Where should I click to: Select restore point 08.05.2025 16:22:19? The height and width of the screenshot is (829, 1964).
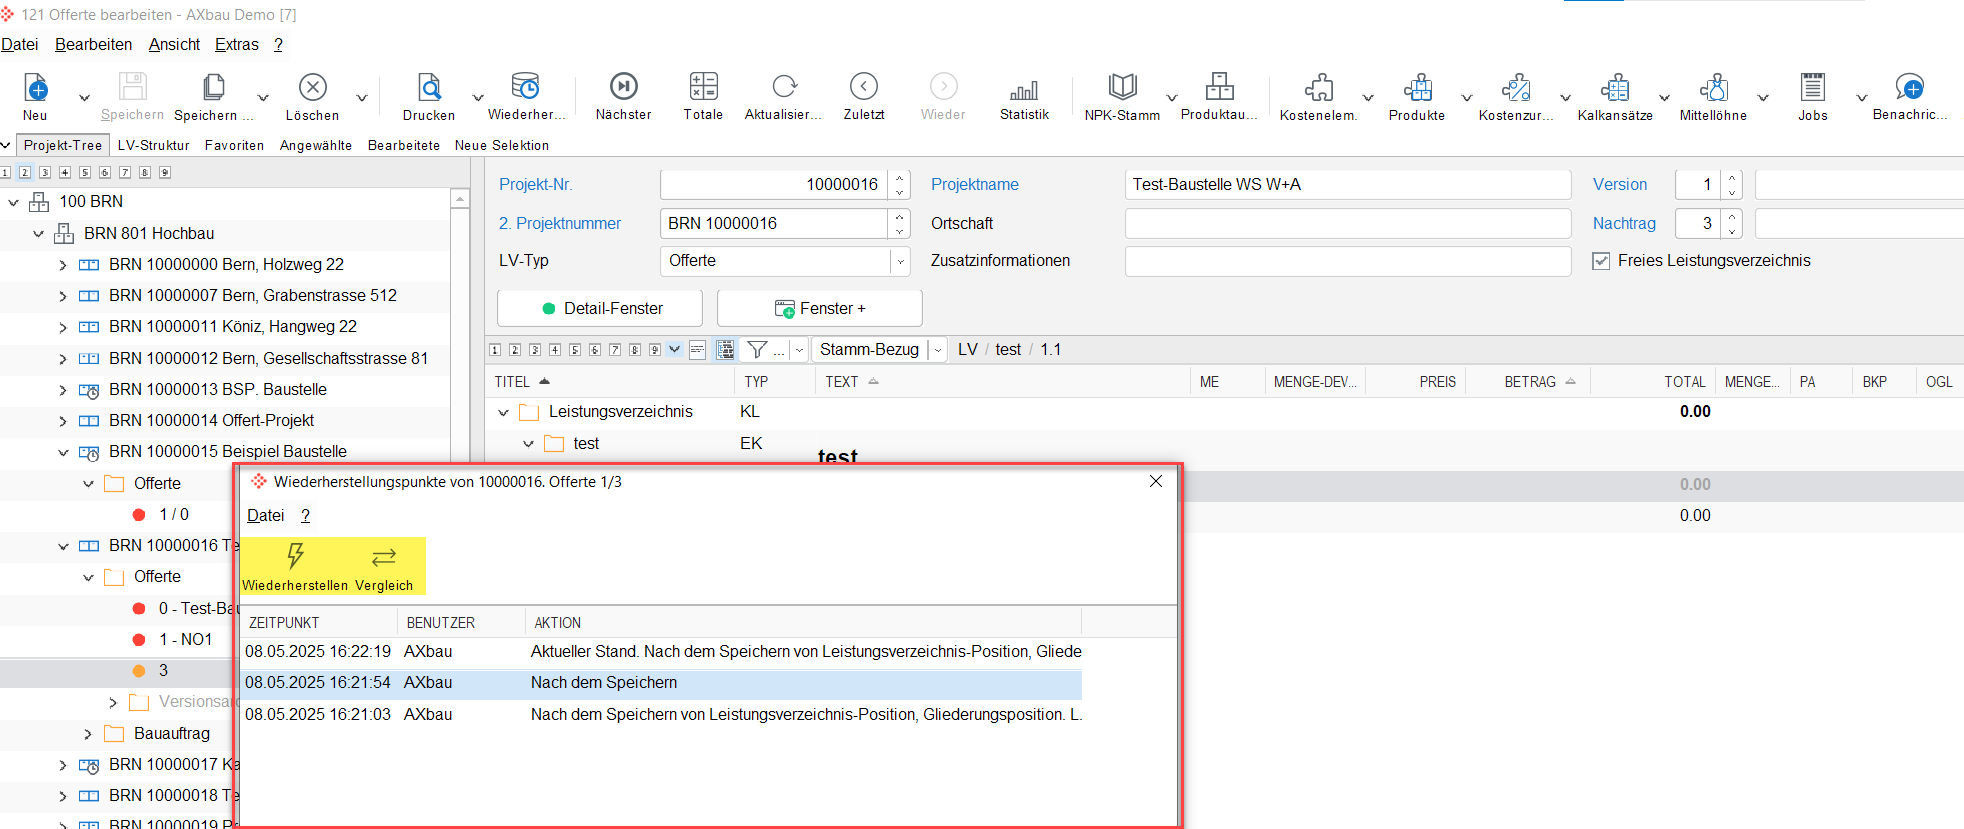[662, 651]
